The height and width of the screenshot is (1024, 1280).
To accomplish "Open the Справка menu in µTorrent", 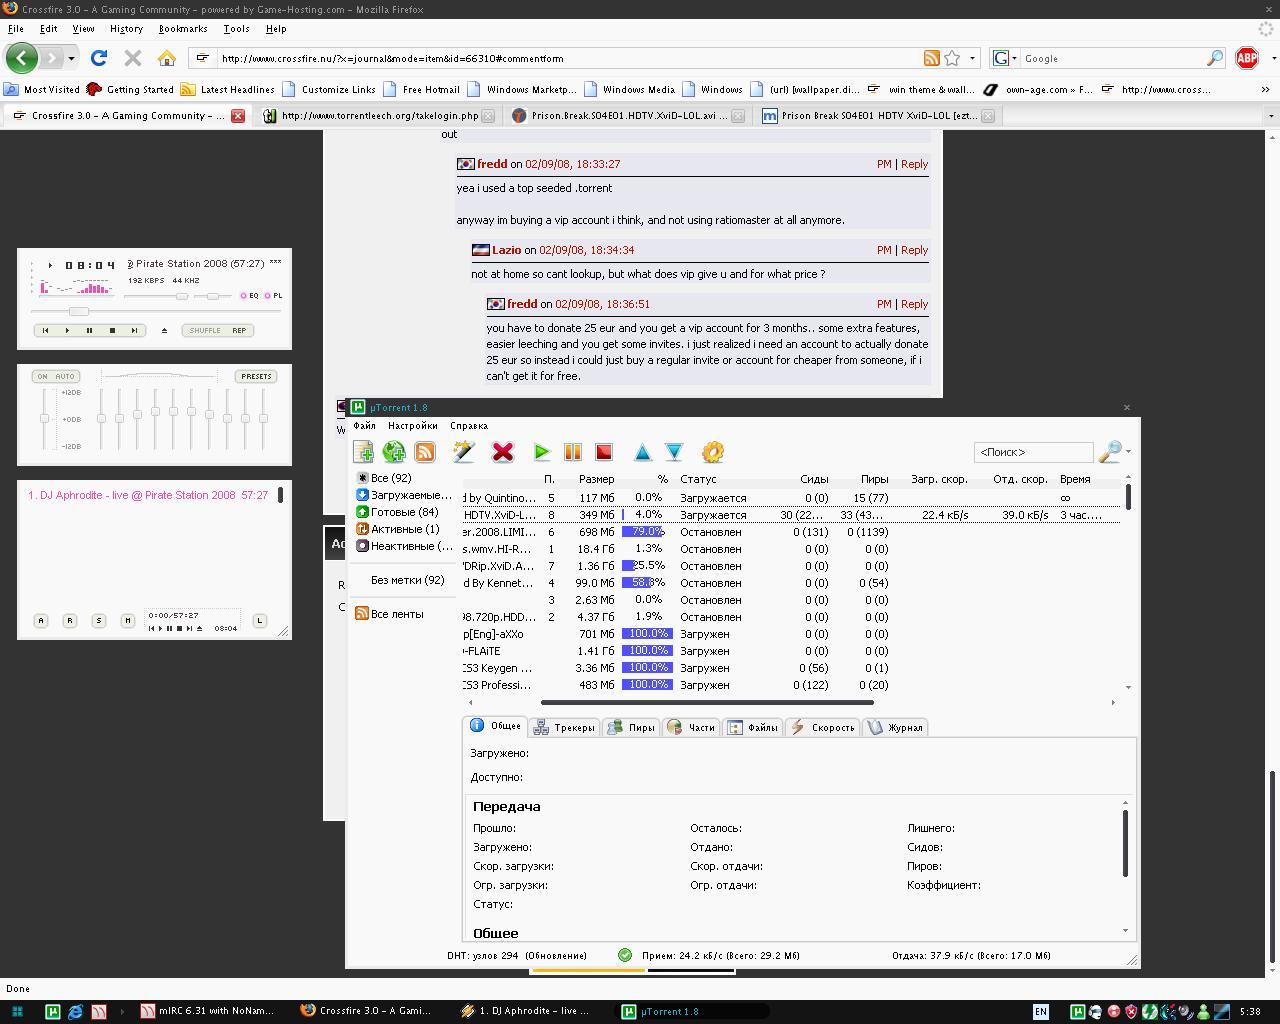I will 469,425.
